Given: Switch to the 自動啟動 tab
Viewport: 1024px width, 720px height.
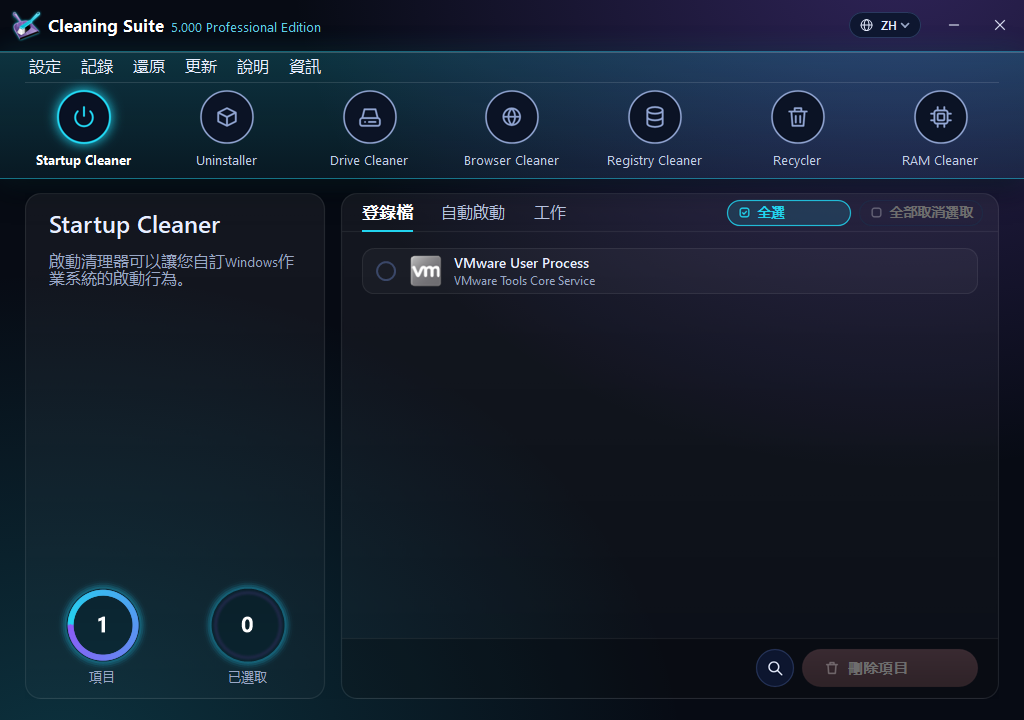Looking at the screenshot, I should point(473,213).
